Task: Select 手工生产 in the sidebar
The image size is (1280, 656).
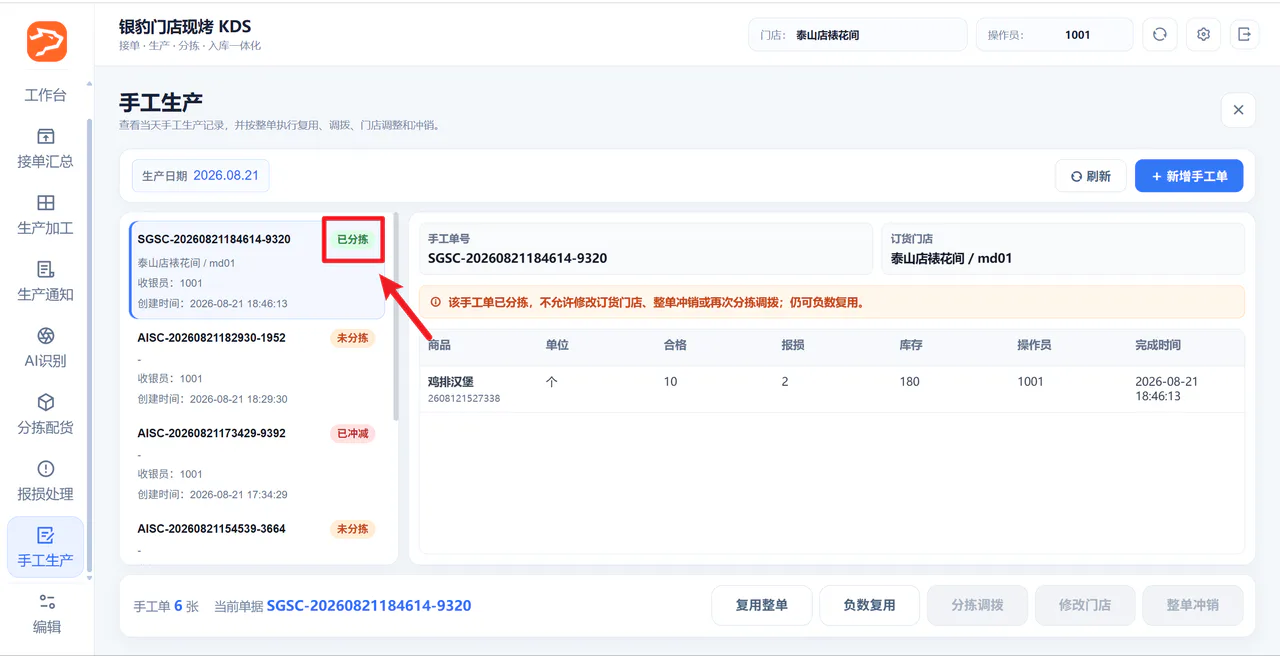Action: point(46,547)
